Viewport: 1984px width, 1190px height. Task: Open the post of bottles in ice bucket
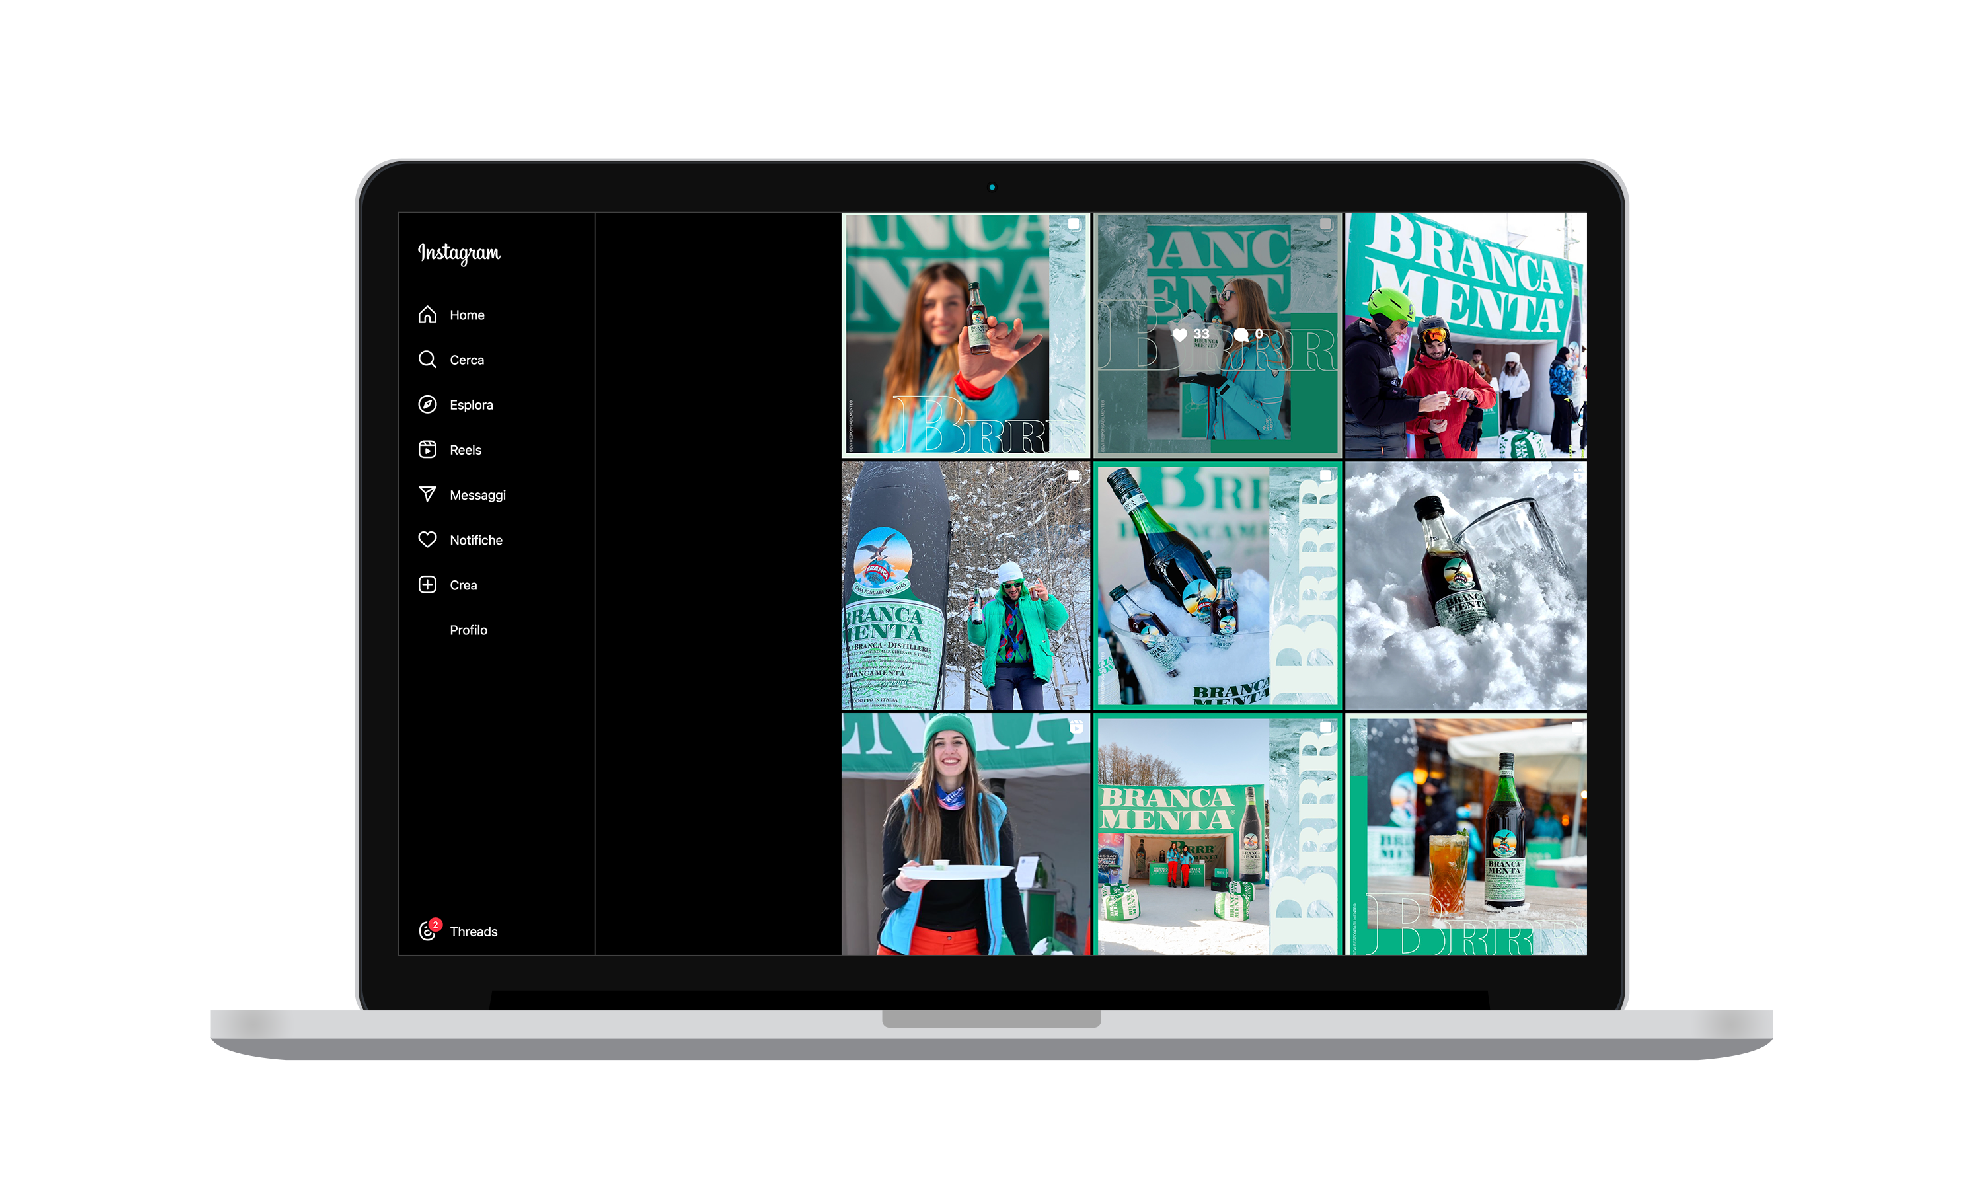(x=1217, y=586)
